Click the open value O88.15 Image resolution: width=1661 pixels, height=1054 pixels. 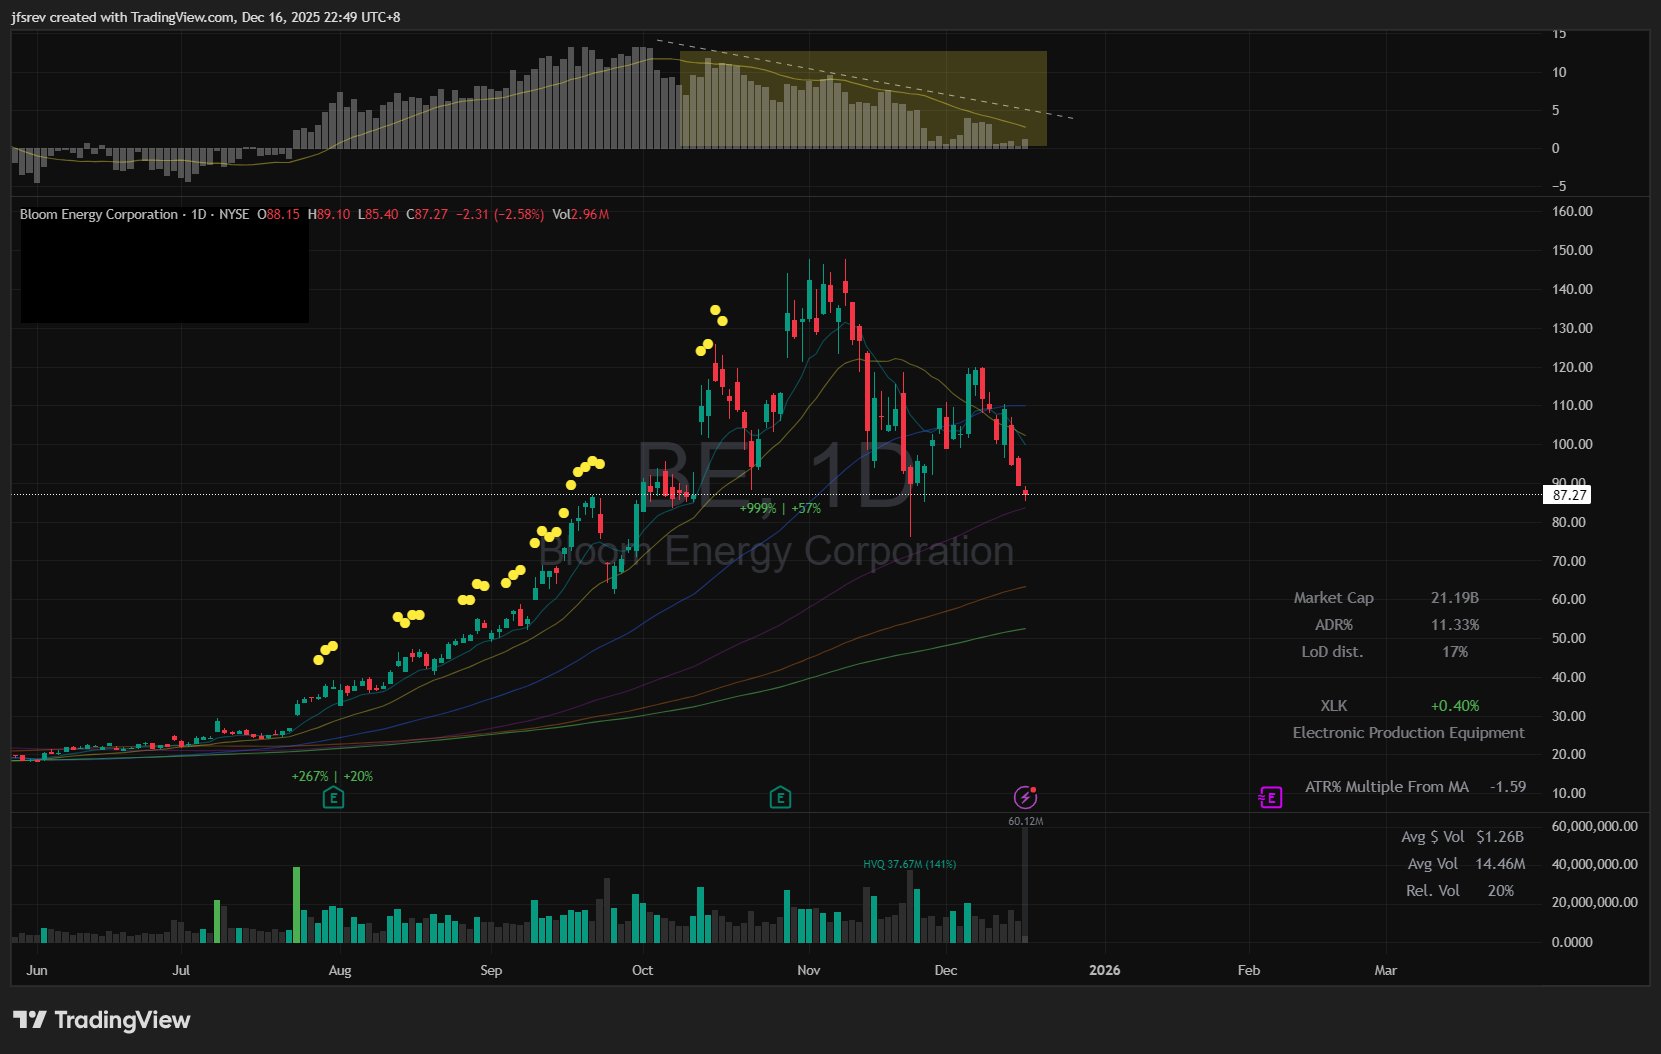(278, 214)
